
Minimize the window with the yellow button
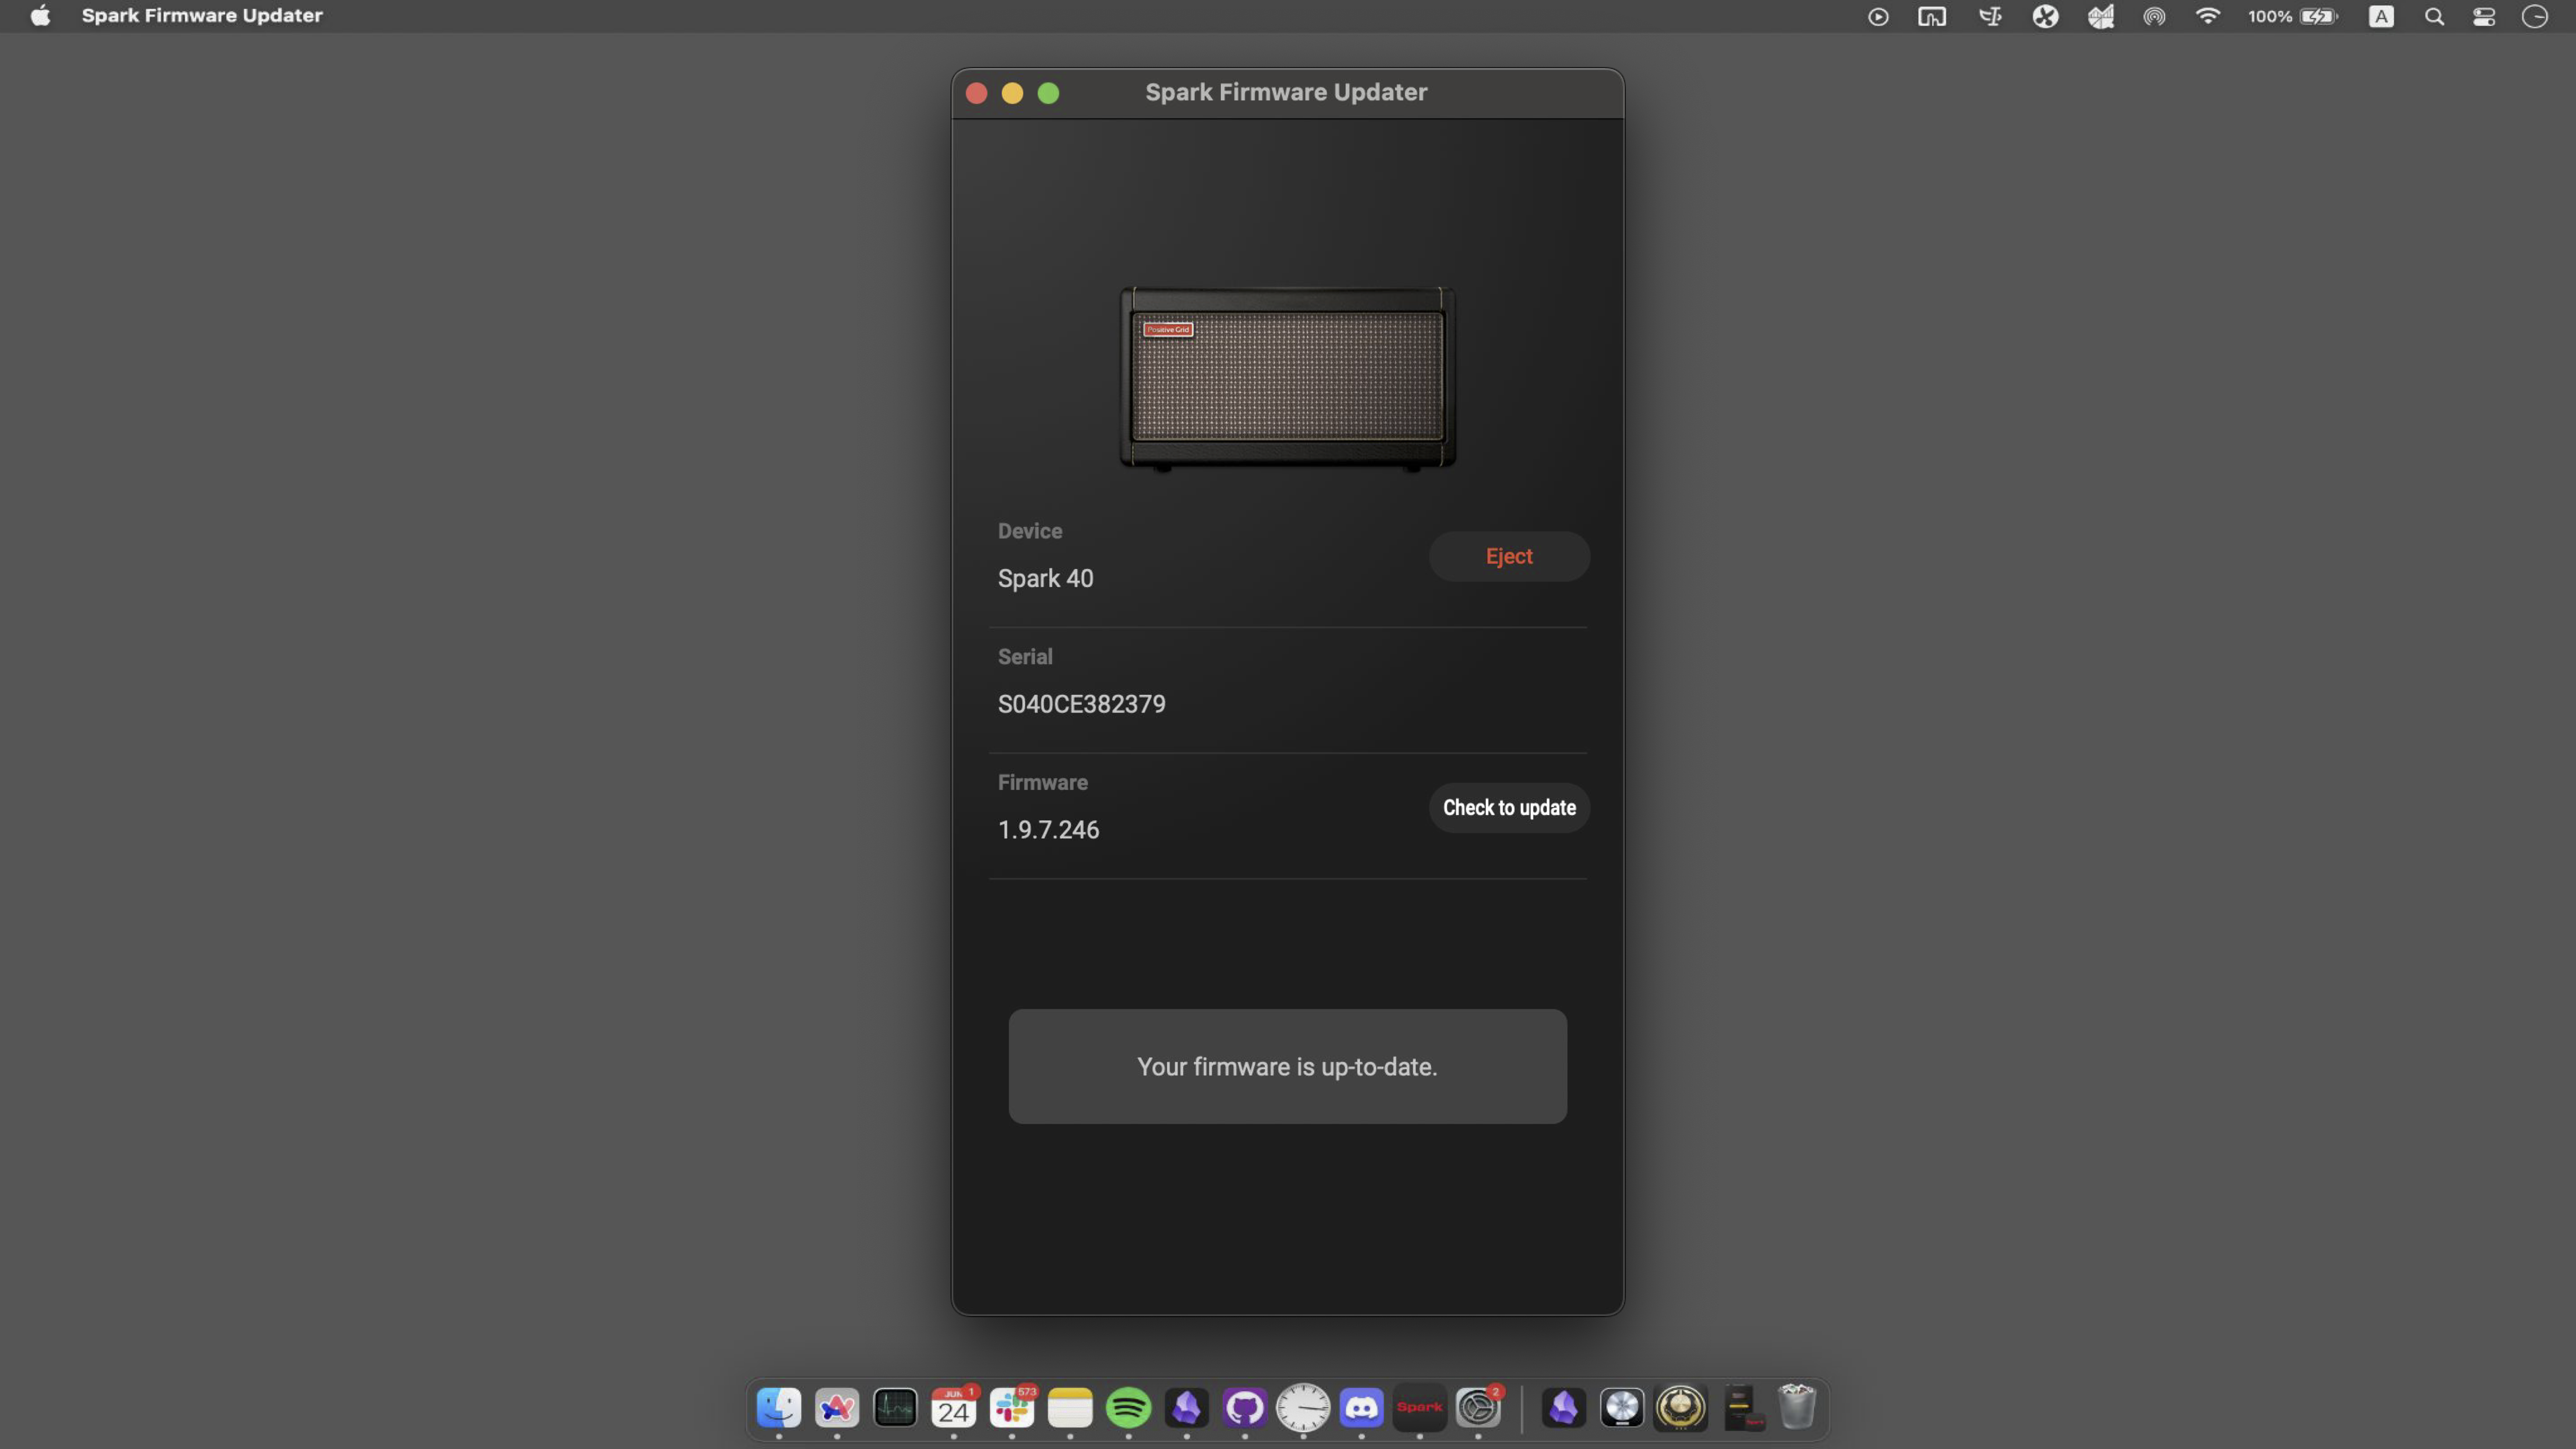click(x=1012, y=93)
